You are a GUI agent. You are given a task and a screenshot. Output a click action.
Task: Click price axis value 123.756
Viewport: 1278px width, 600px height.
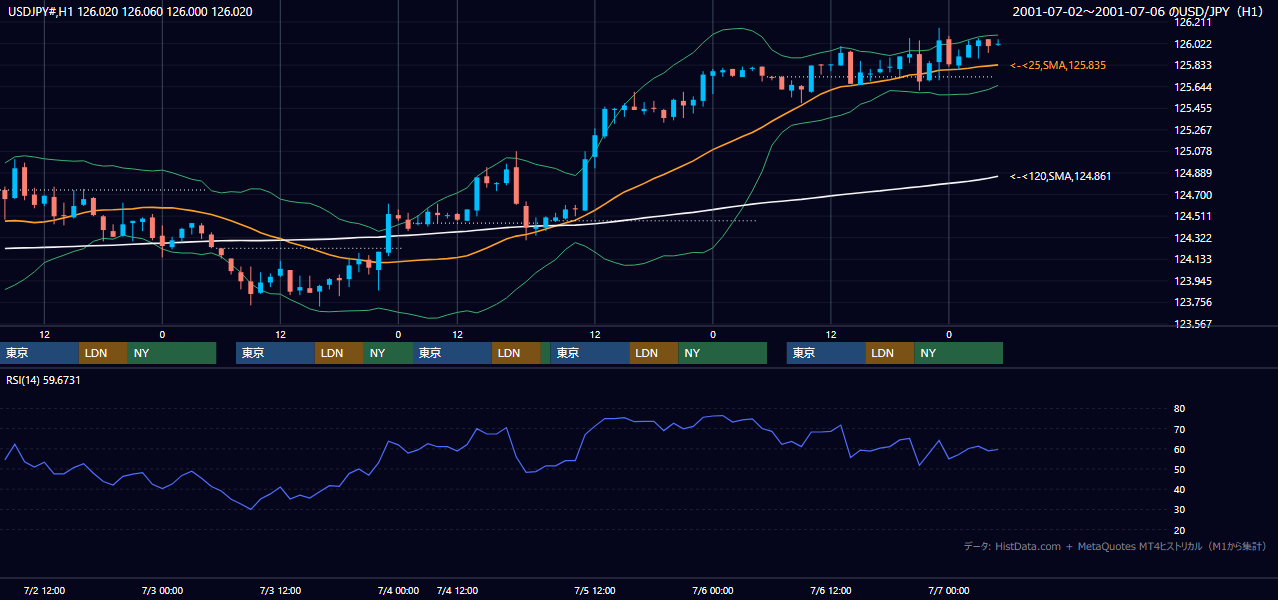click(1193, 303)
